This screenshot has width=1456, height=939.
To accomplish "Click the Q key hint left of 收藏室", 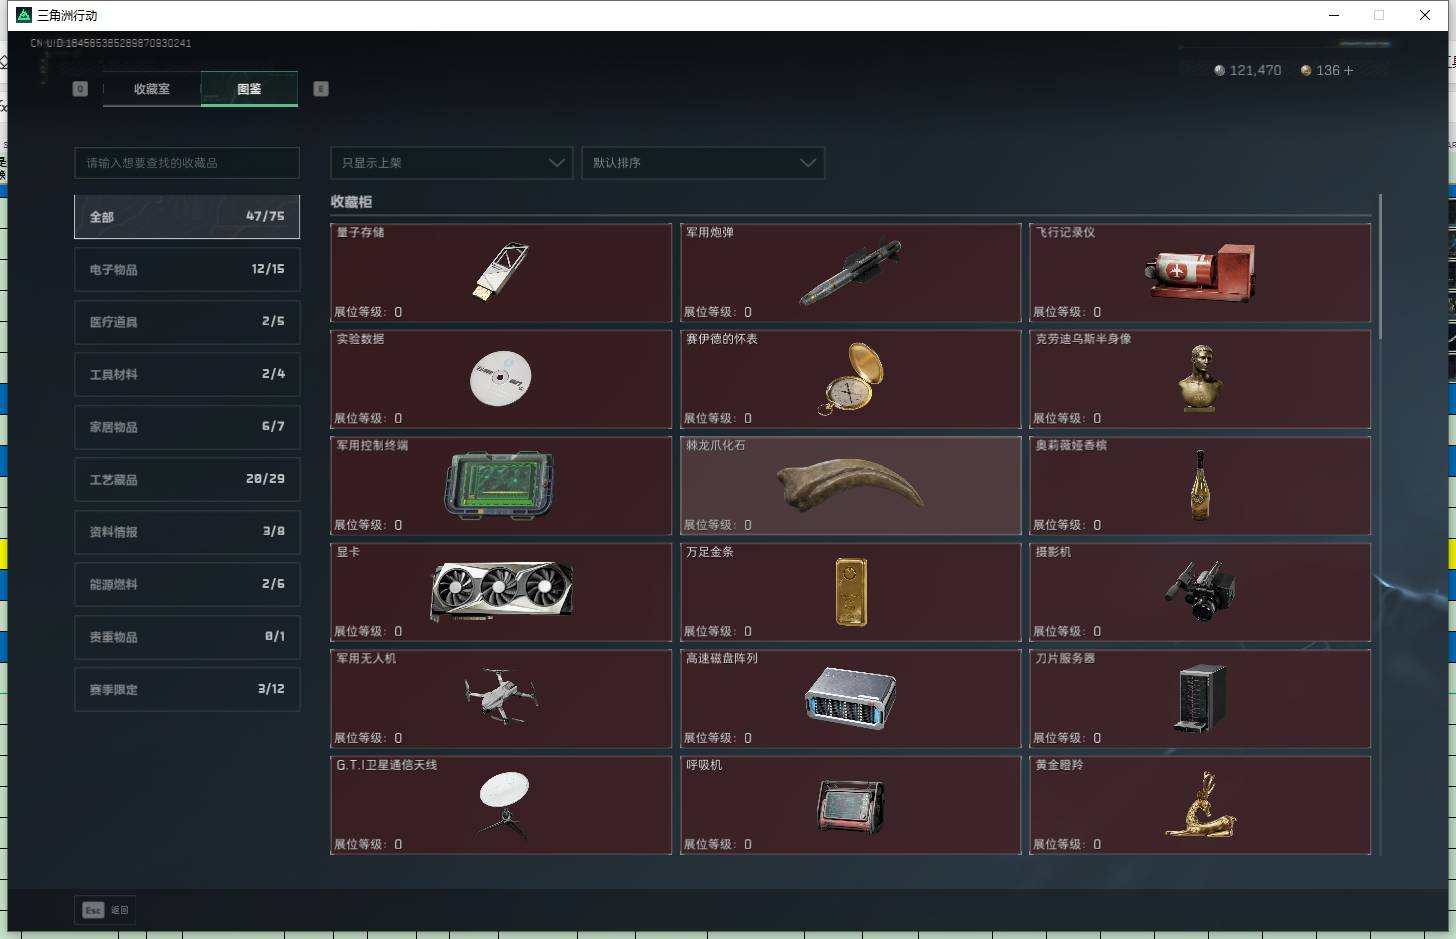I will coord(80,89).
